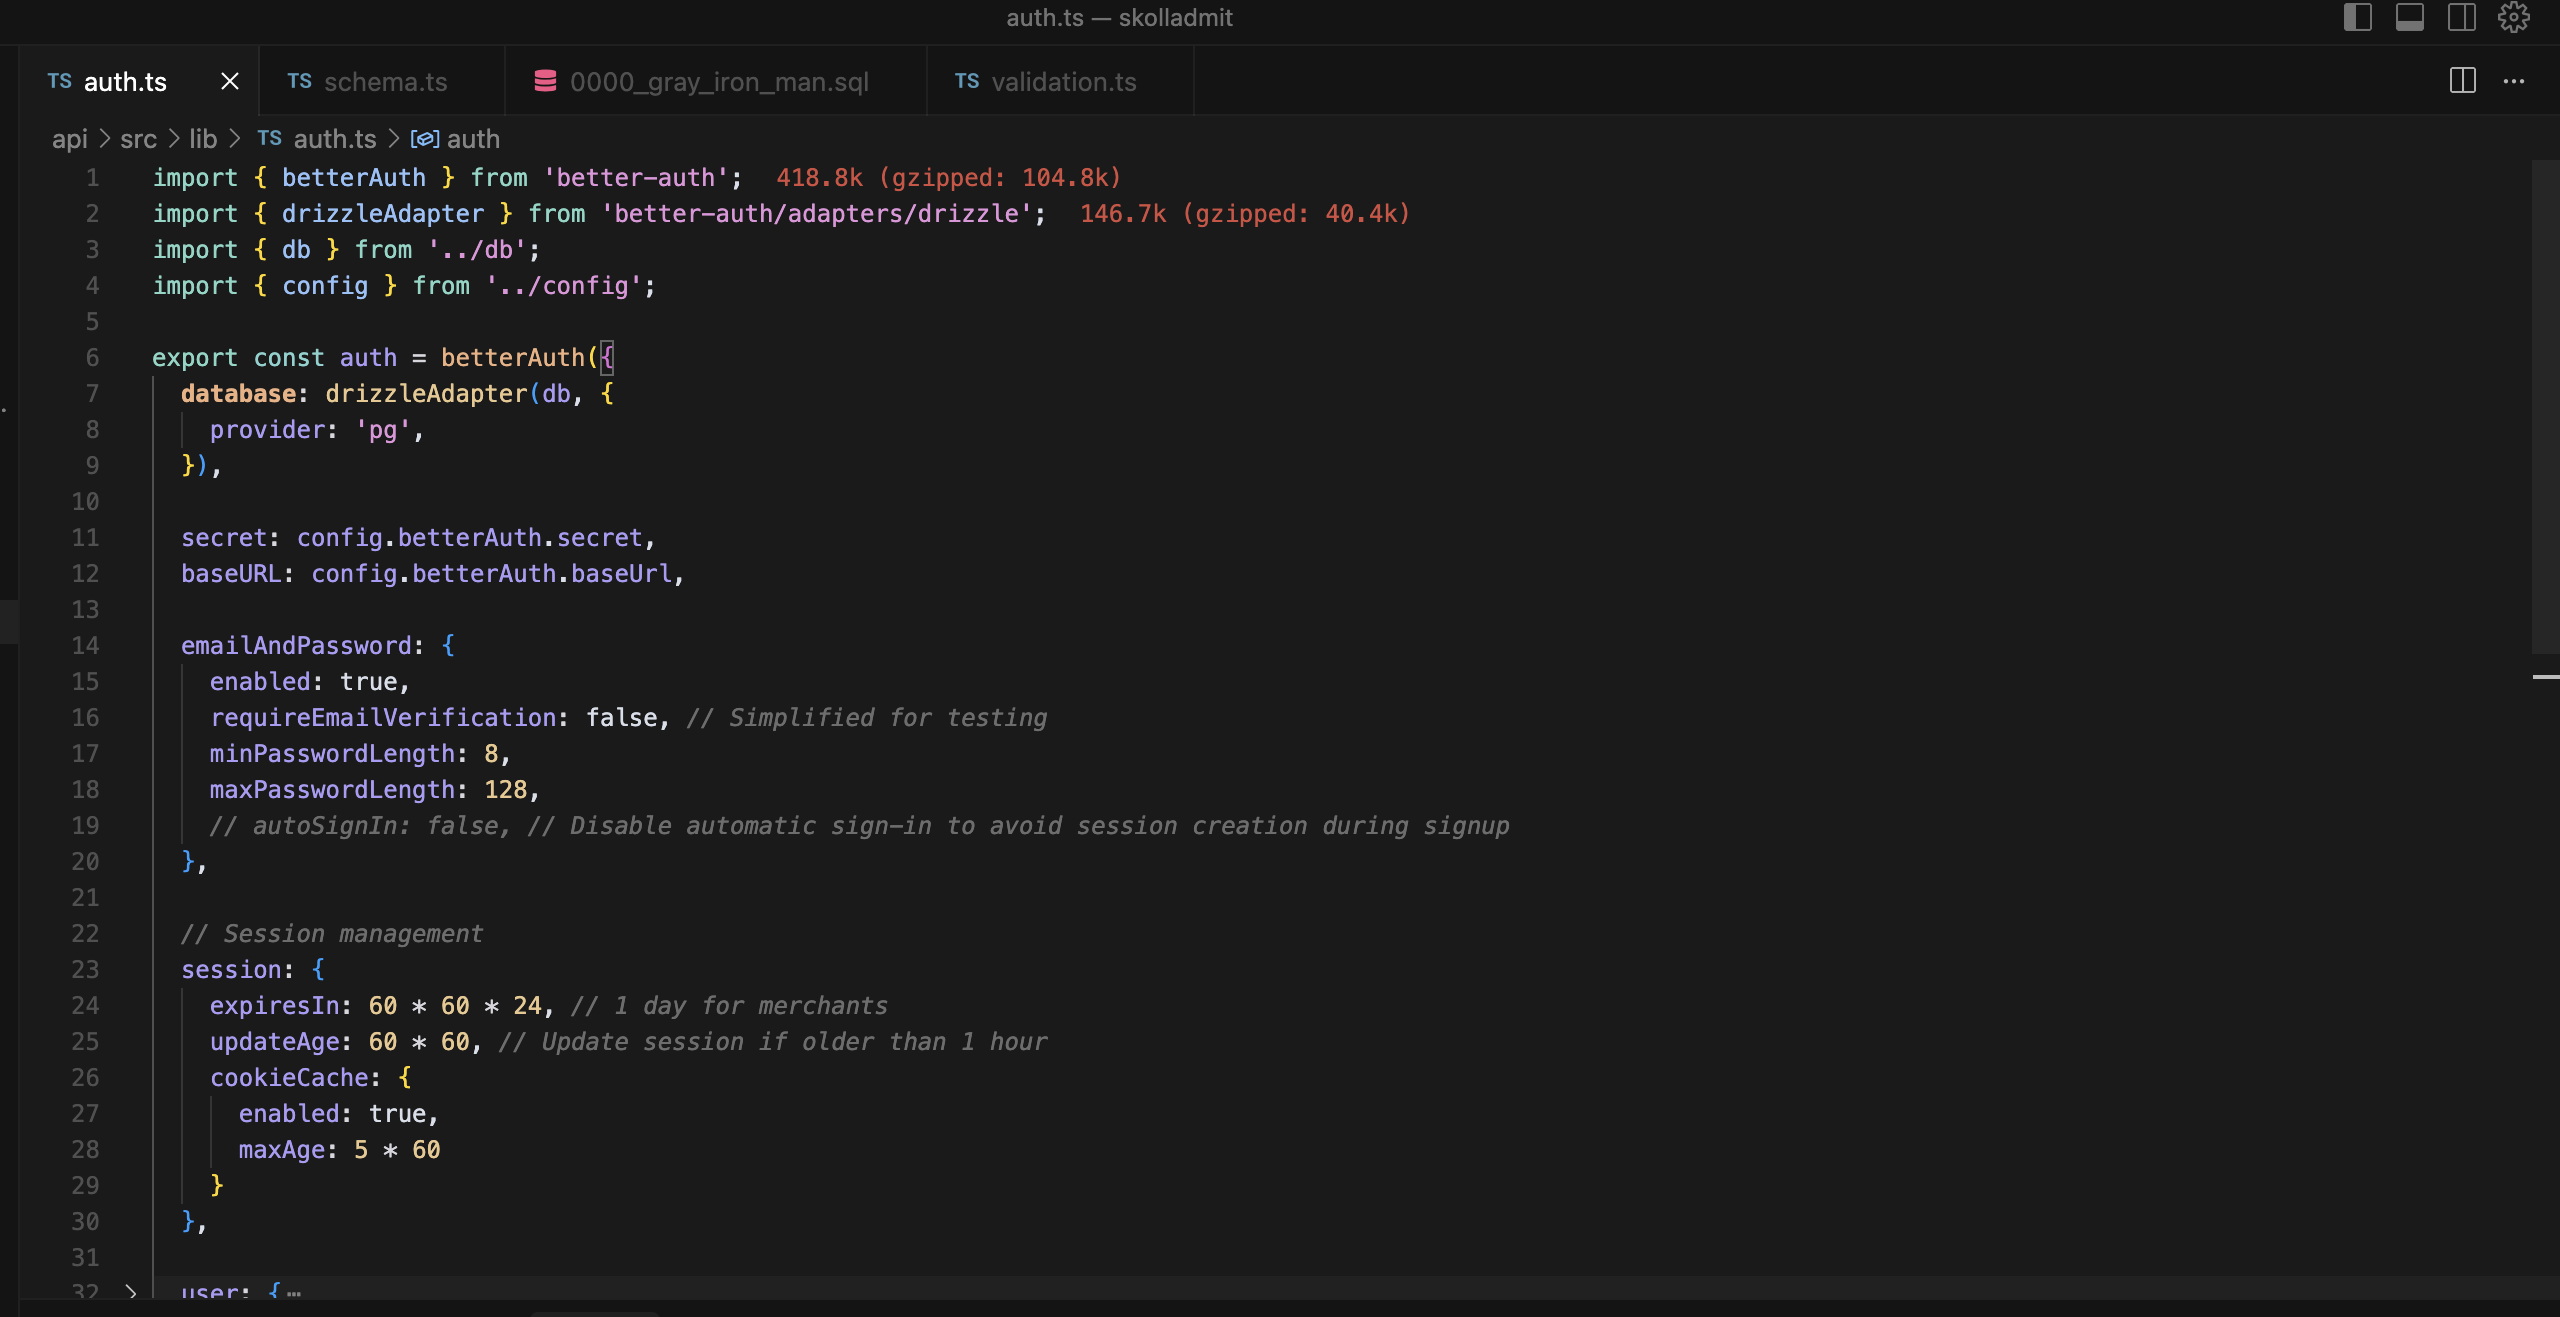Toggle bottom panel layout icon

pos(2409,18)
